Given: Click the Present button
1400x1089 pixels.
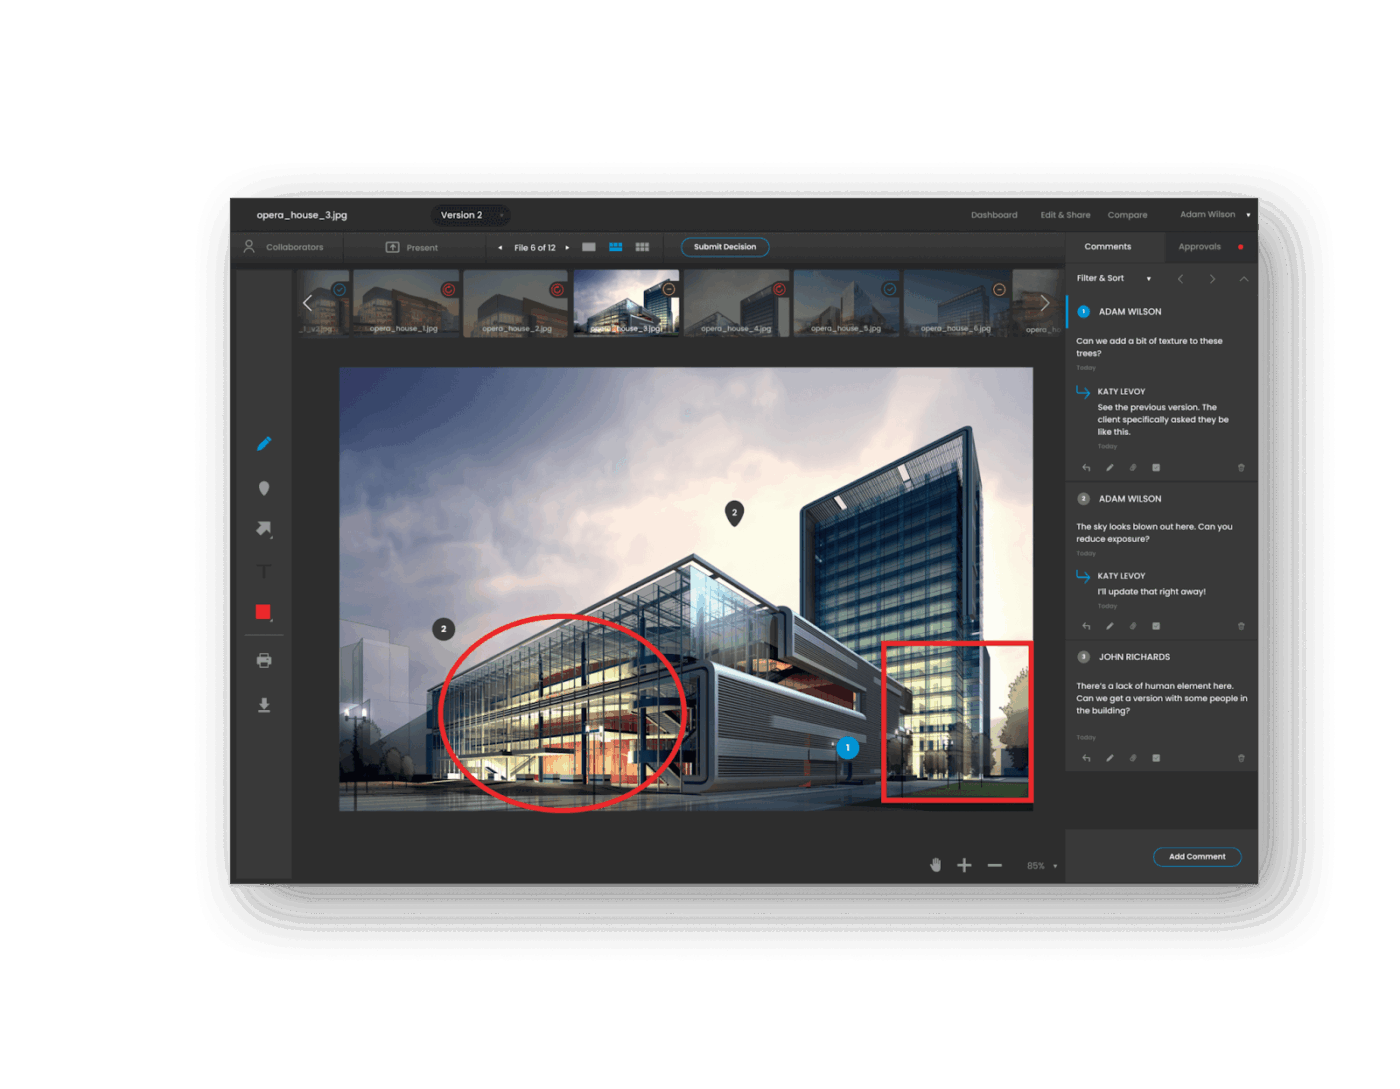Looking at the screenshot, I should click(x=412, y=247).
